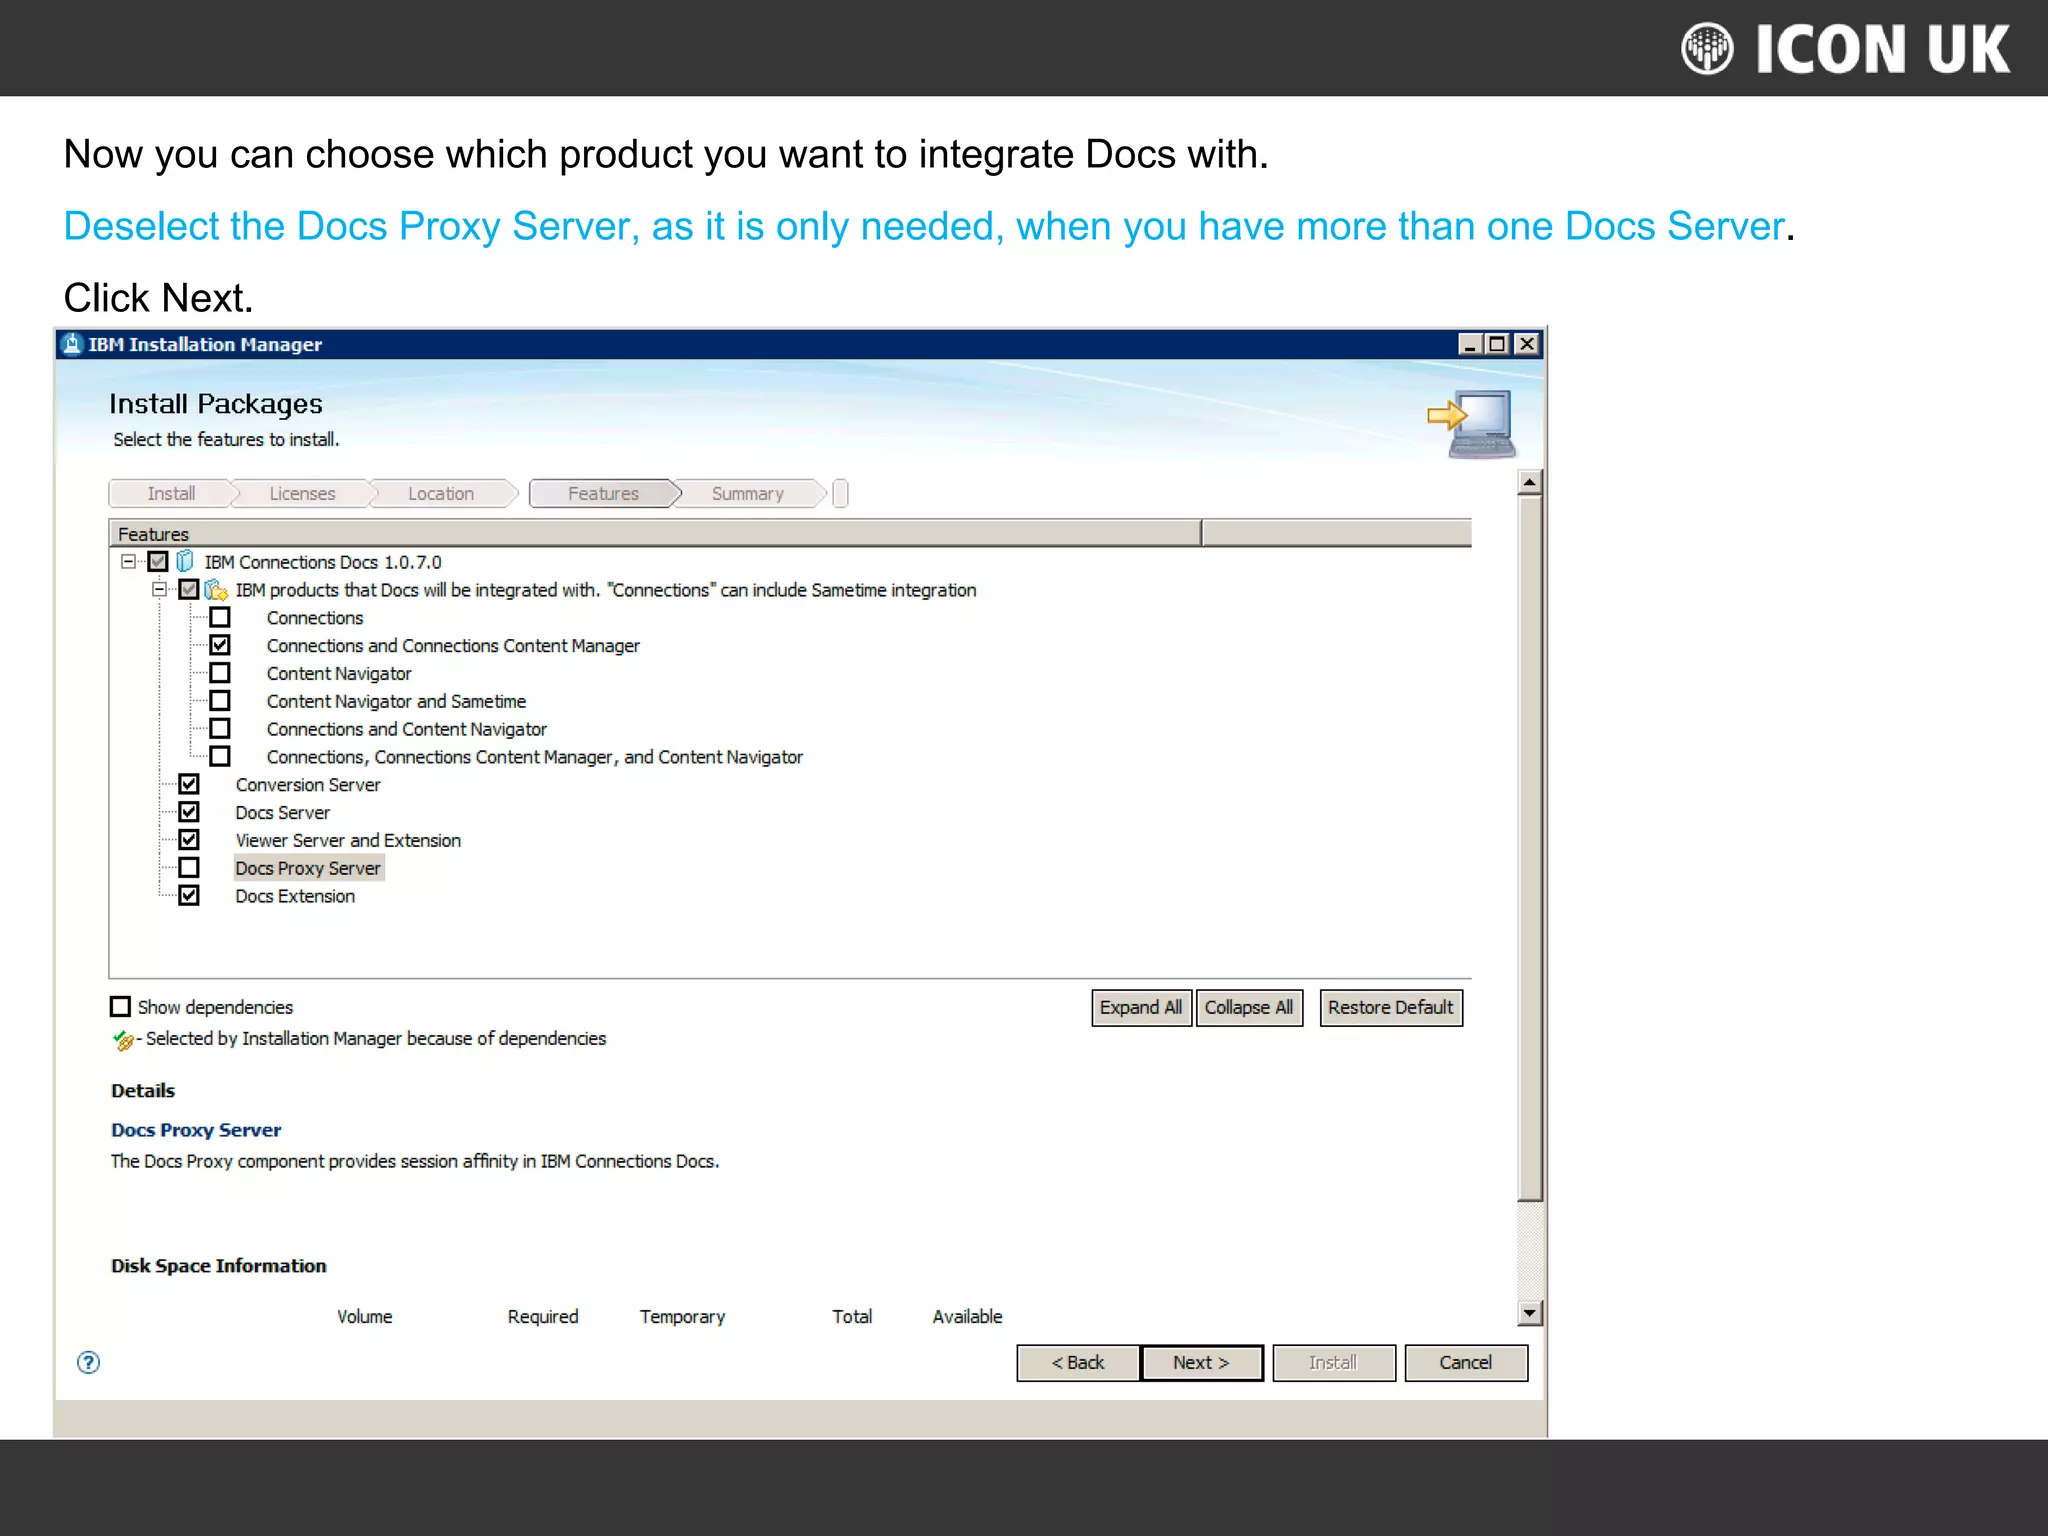
Task: Select the Content Navigator and Sametime label
Action: coord(396,702)
